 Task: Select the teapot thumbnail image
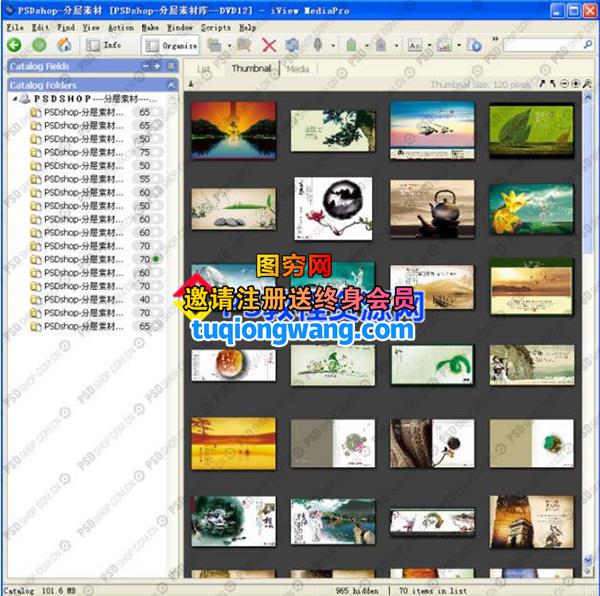click(431, 208)
